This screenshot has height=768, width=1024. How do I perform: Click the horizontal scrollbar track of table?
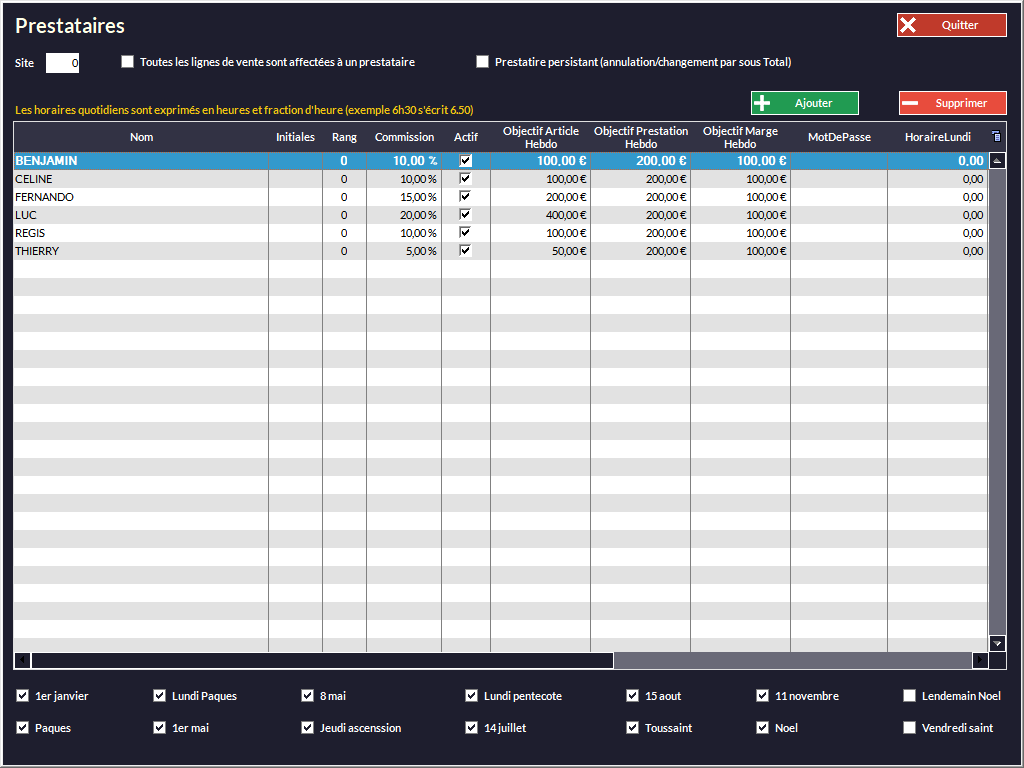pos(790,660)
